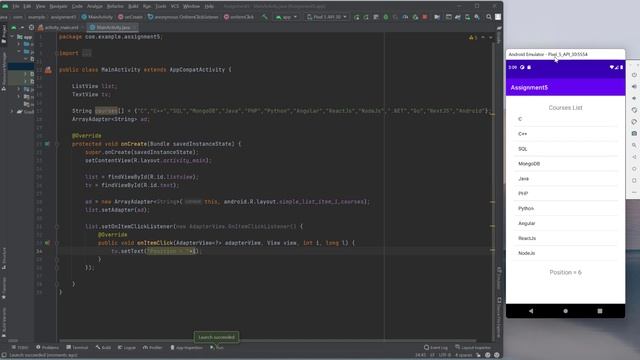
Task: Click the emulator rotate right icon
Action: coord(634,122)
